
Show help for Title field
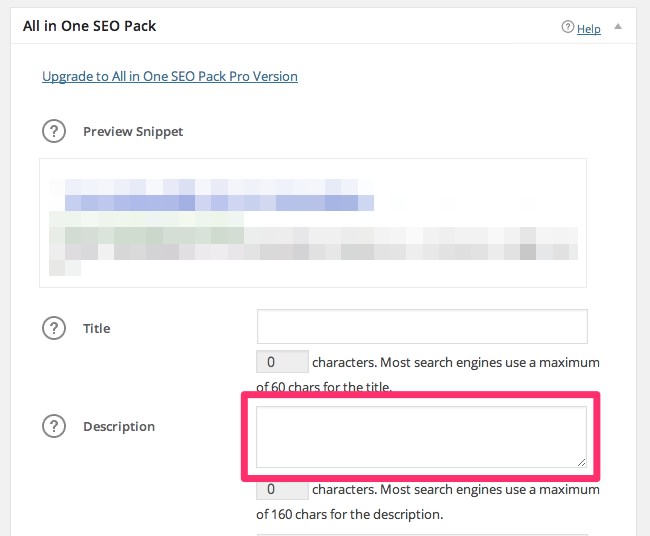click(54, 328)
